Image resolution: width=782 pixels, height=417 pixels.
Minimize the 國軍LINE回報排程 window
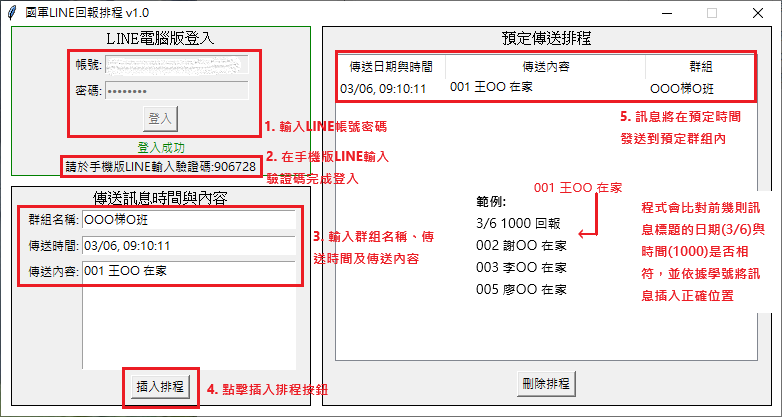pyautogui.click(x=667, y=13)
